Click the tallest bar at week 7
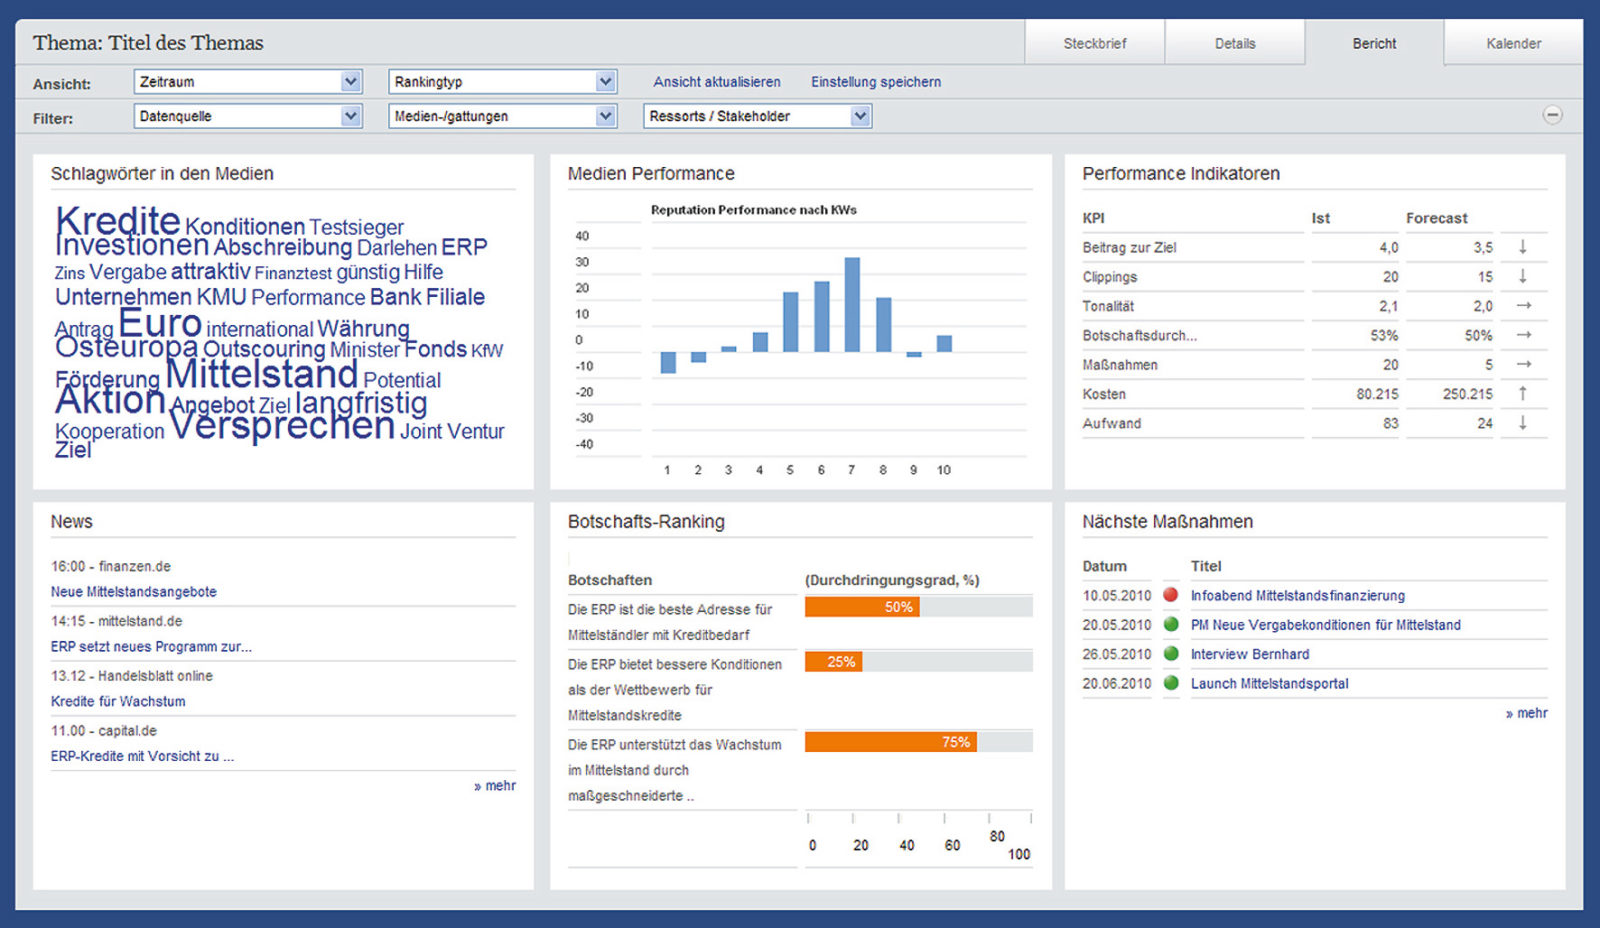Image resolution: width=1600 pixels, height=928 pixels. 852,305
